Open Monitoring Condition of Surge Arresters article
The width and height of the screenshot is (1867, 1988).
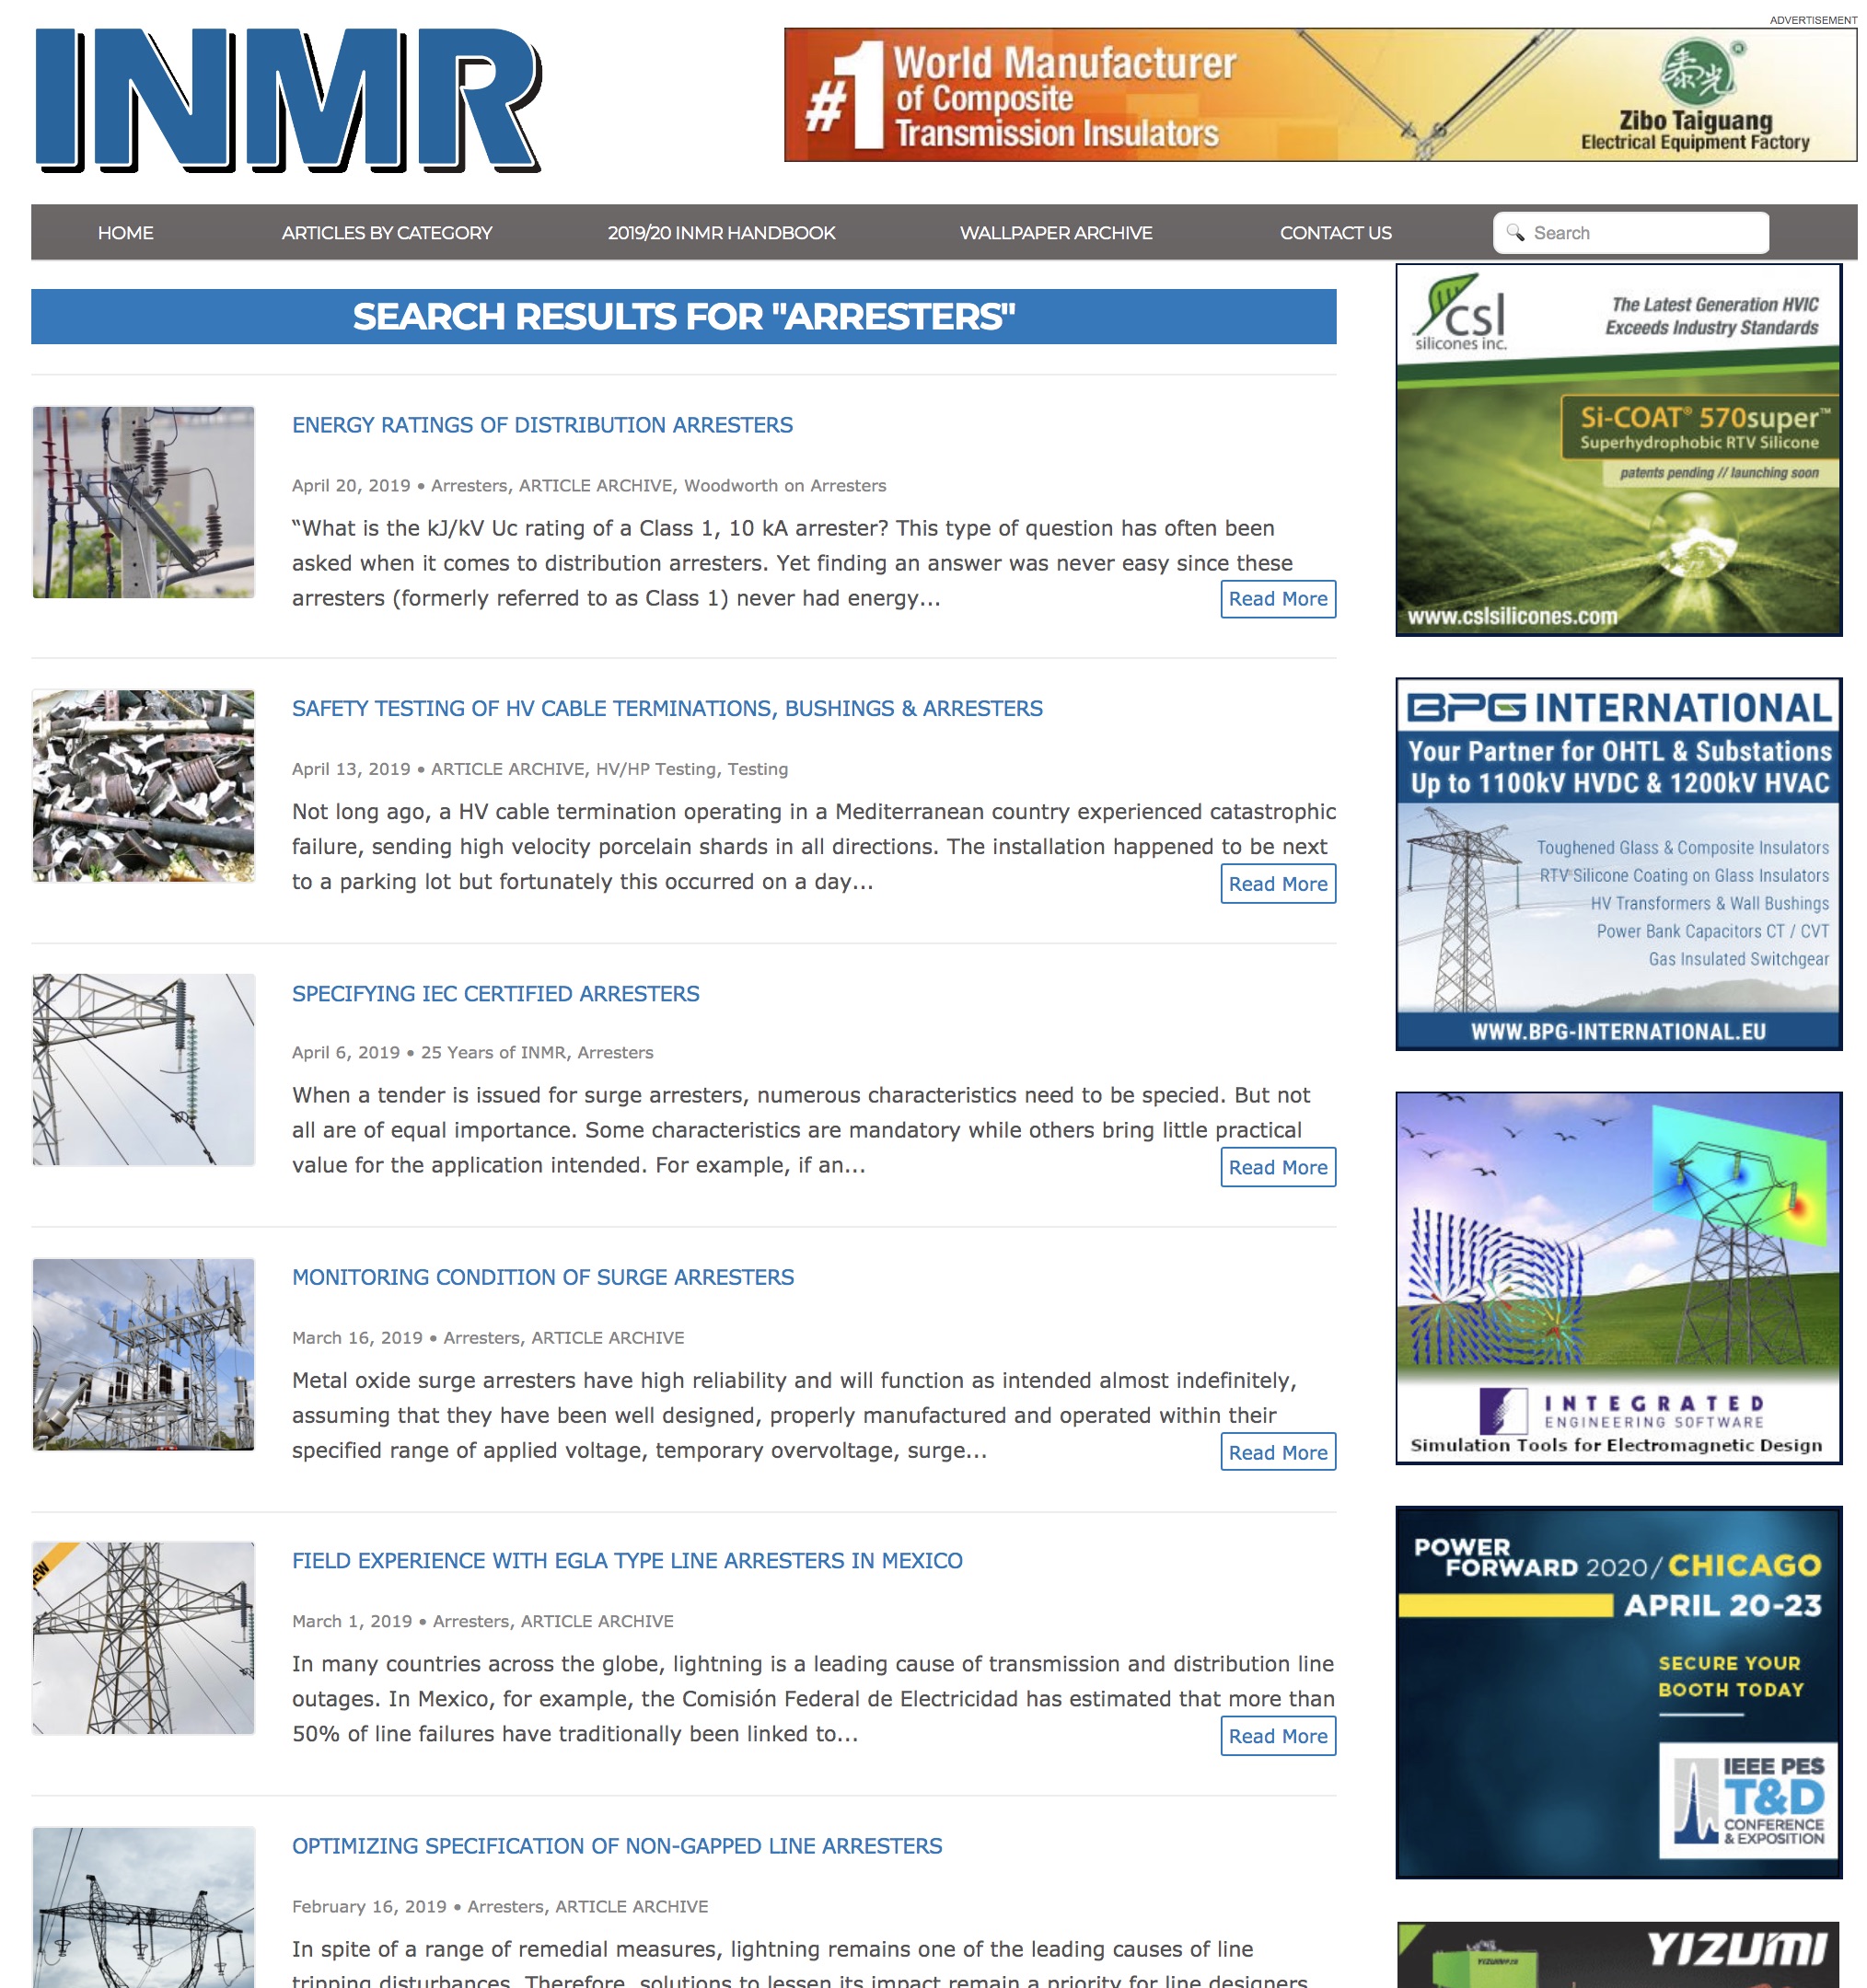coord(543,1277)
